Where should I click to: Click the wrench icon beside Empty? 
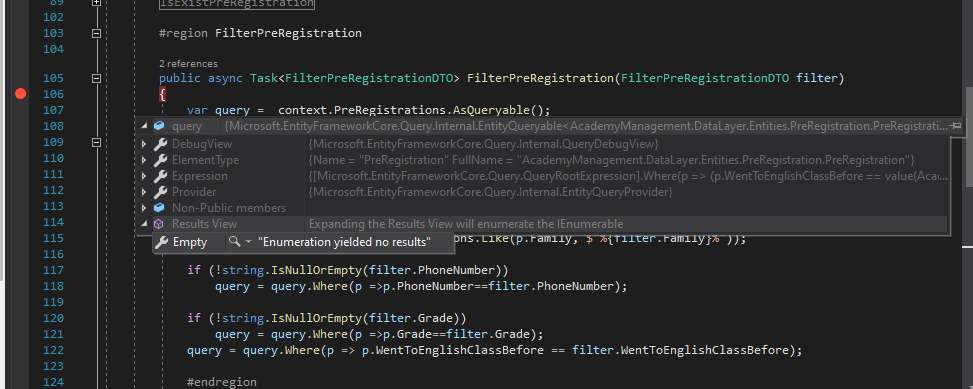pyautogui.click(x=162, y=242)
